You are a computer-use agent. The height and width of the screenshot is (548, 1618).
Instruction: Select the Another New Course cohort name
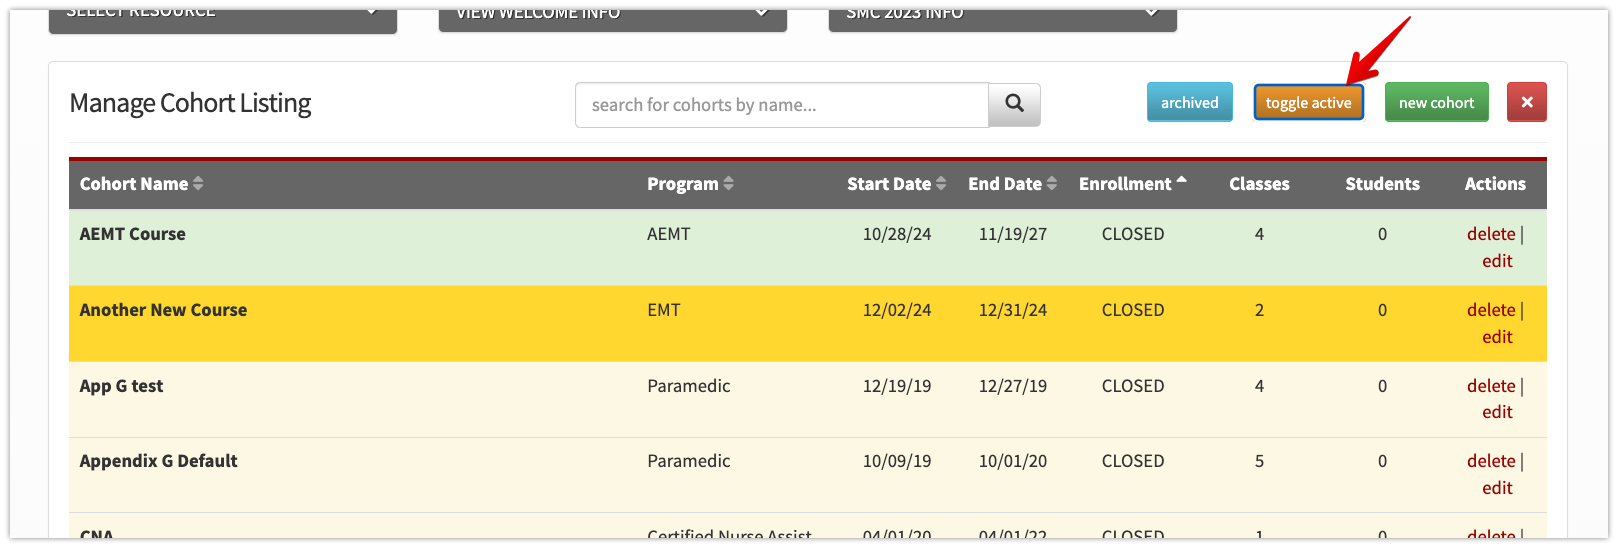click(163, 310)
